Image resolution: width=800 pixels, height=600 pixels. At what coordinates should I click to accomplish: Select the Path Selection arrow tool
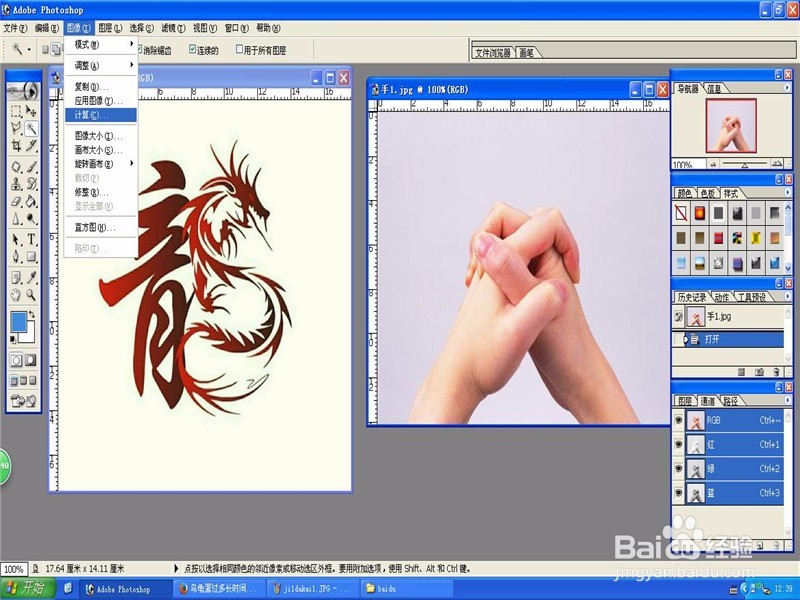pyautogui.click(x=16, y=239)
